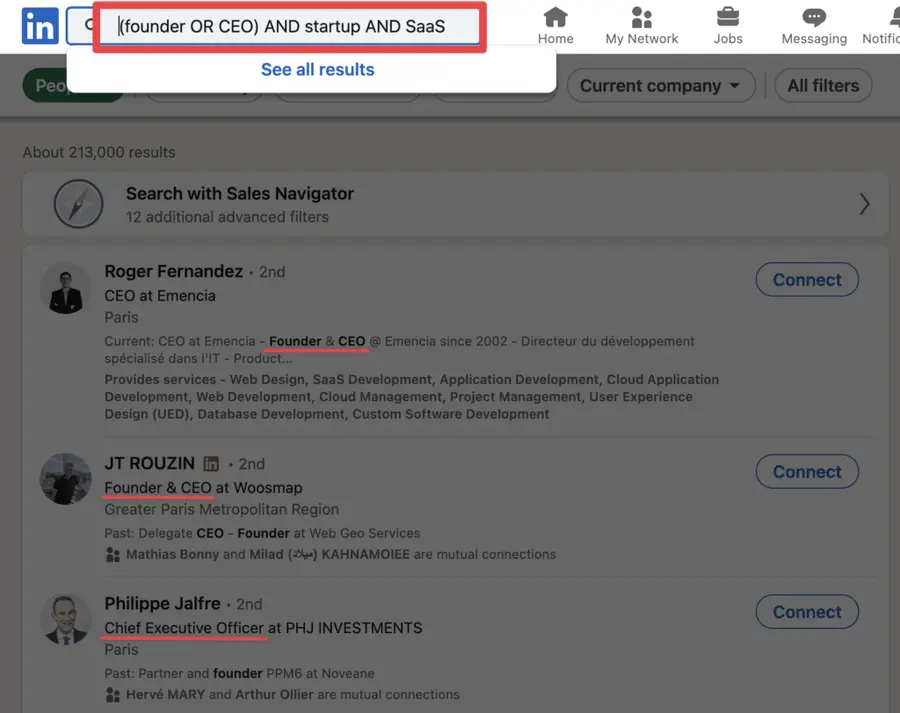Screen dimensions: 900x713
Task: Open Messaging via the chat icon
Action: (813, 18)
